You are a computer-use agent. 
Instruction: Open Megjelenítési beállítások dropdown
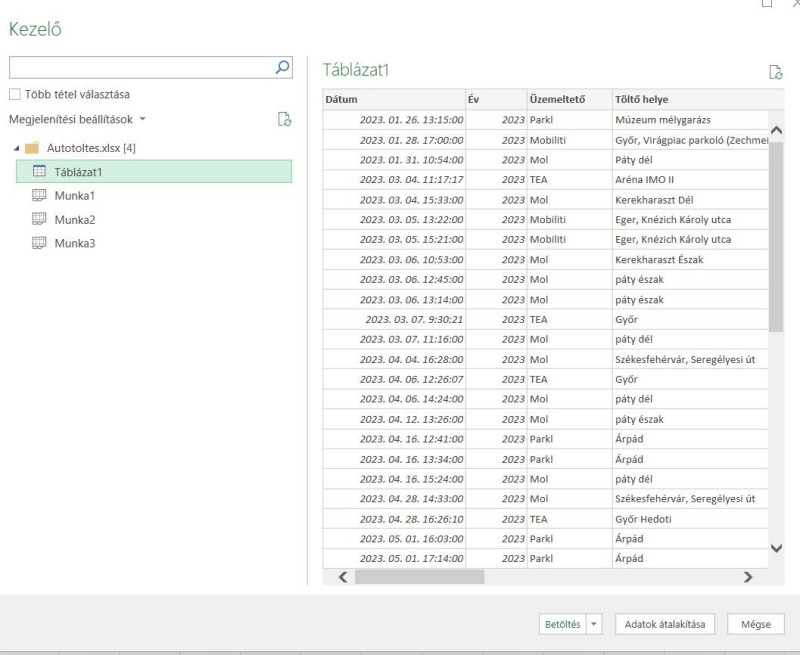click(77, 119)
